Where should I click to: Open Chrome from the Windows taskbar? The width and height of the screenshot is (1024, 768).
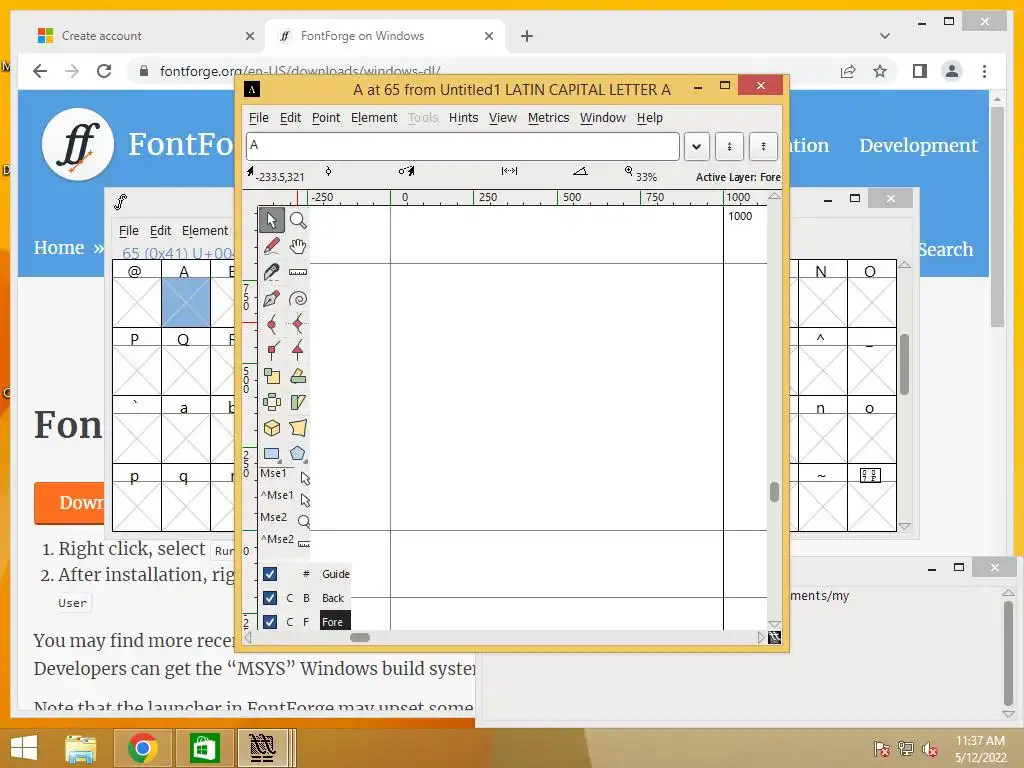coord(143,748)
